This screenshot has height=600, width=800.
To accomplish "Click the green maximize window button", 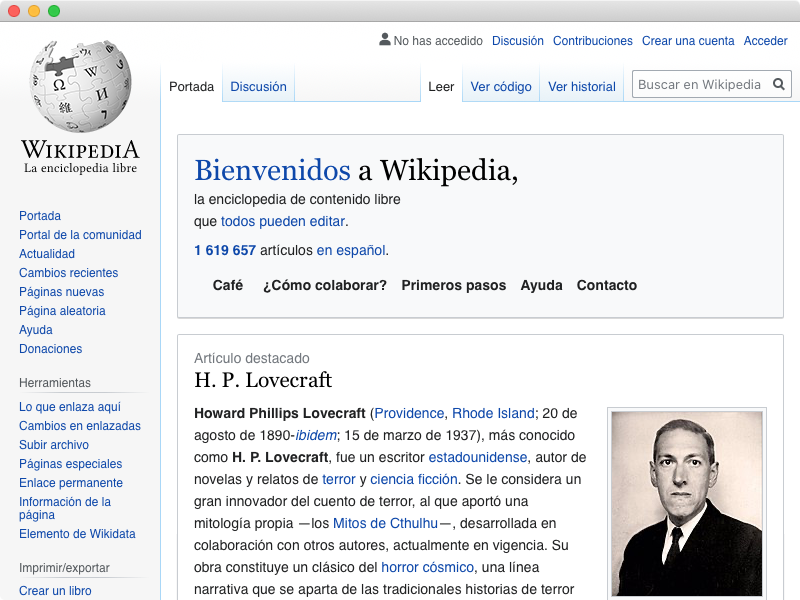I will click(54, 11).
